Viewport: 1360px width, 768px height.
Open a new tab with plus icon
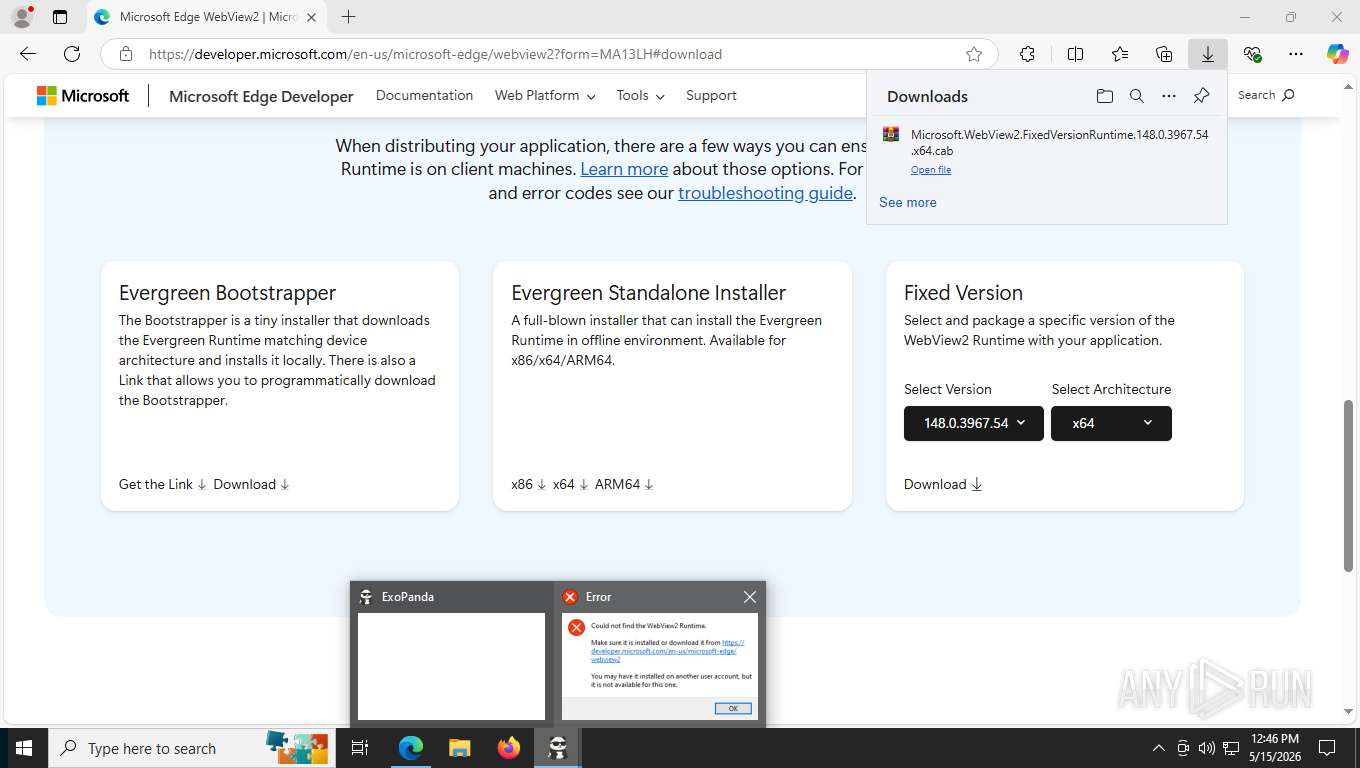coord(348,17)
